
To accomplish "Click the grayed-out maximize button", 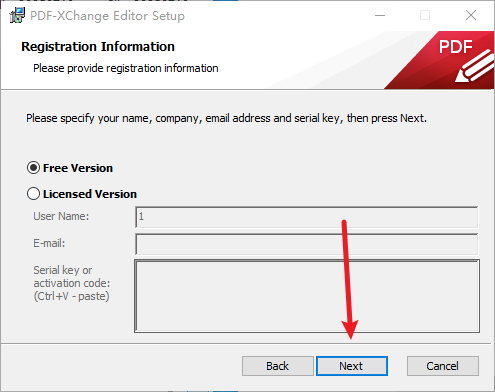I will [425, 15].
